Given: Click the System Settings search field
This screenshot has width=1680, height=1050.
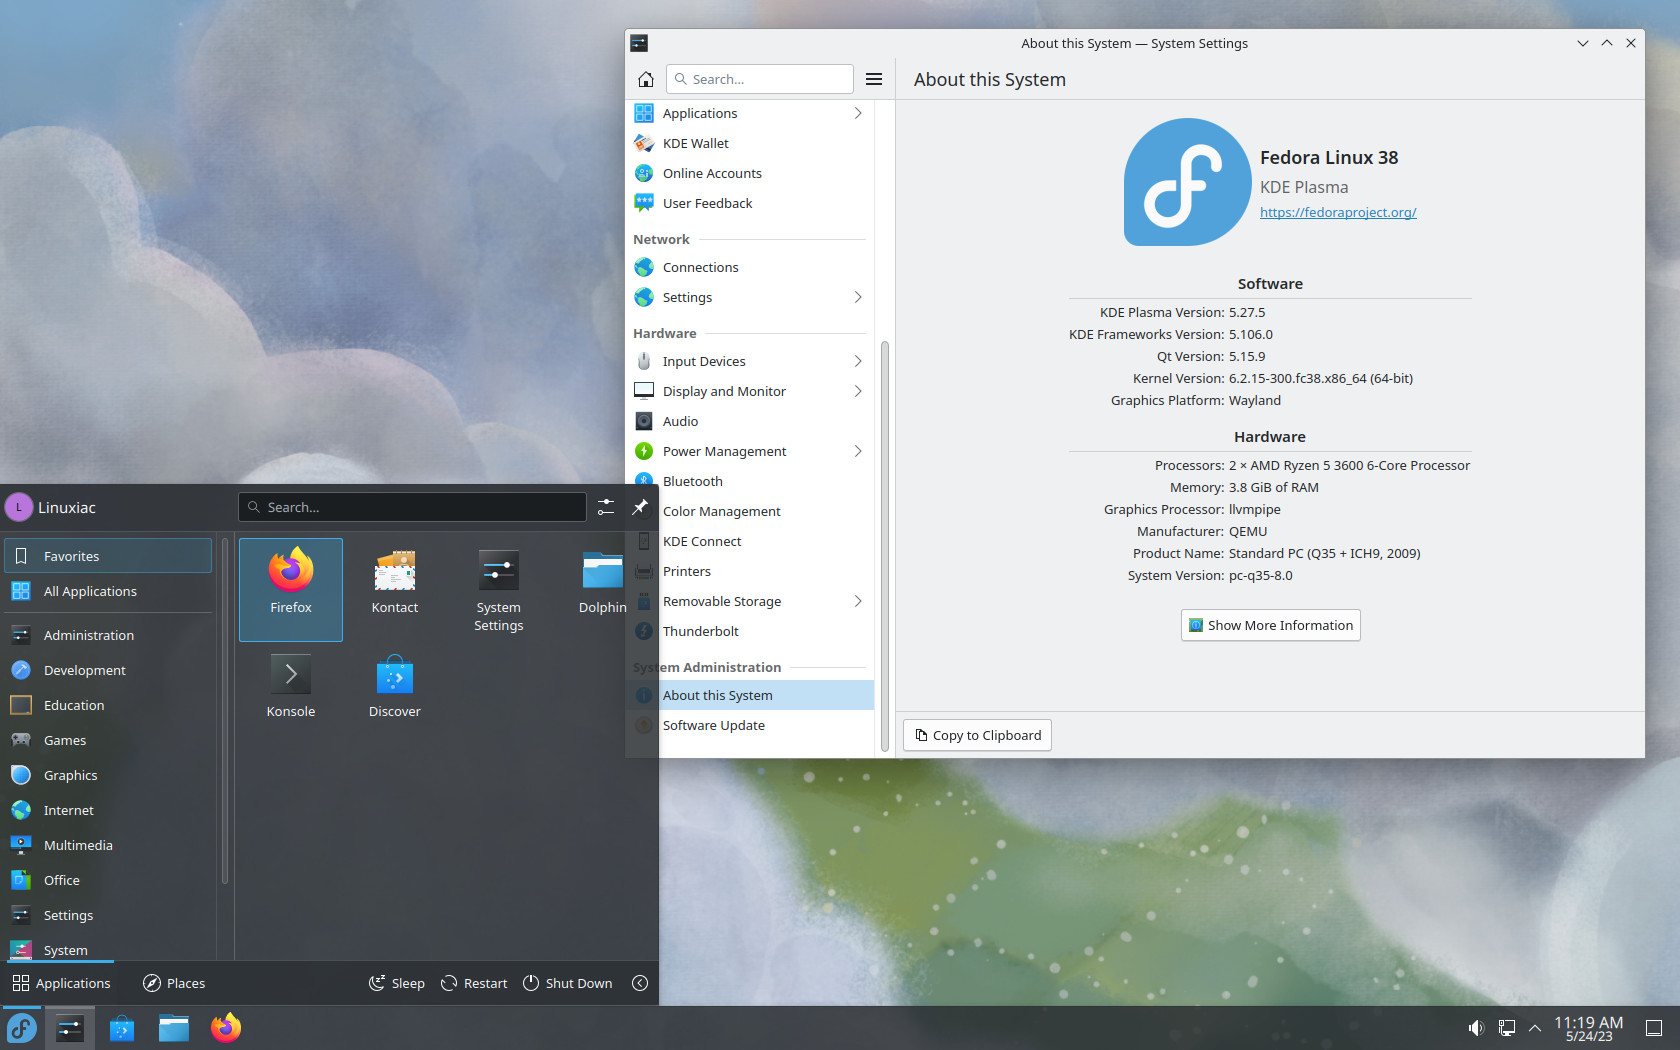Looking at the screenshot, I should pyautogui.click(x=760, y=79).
